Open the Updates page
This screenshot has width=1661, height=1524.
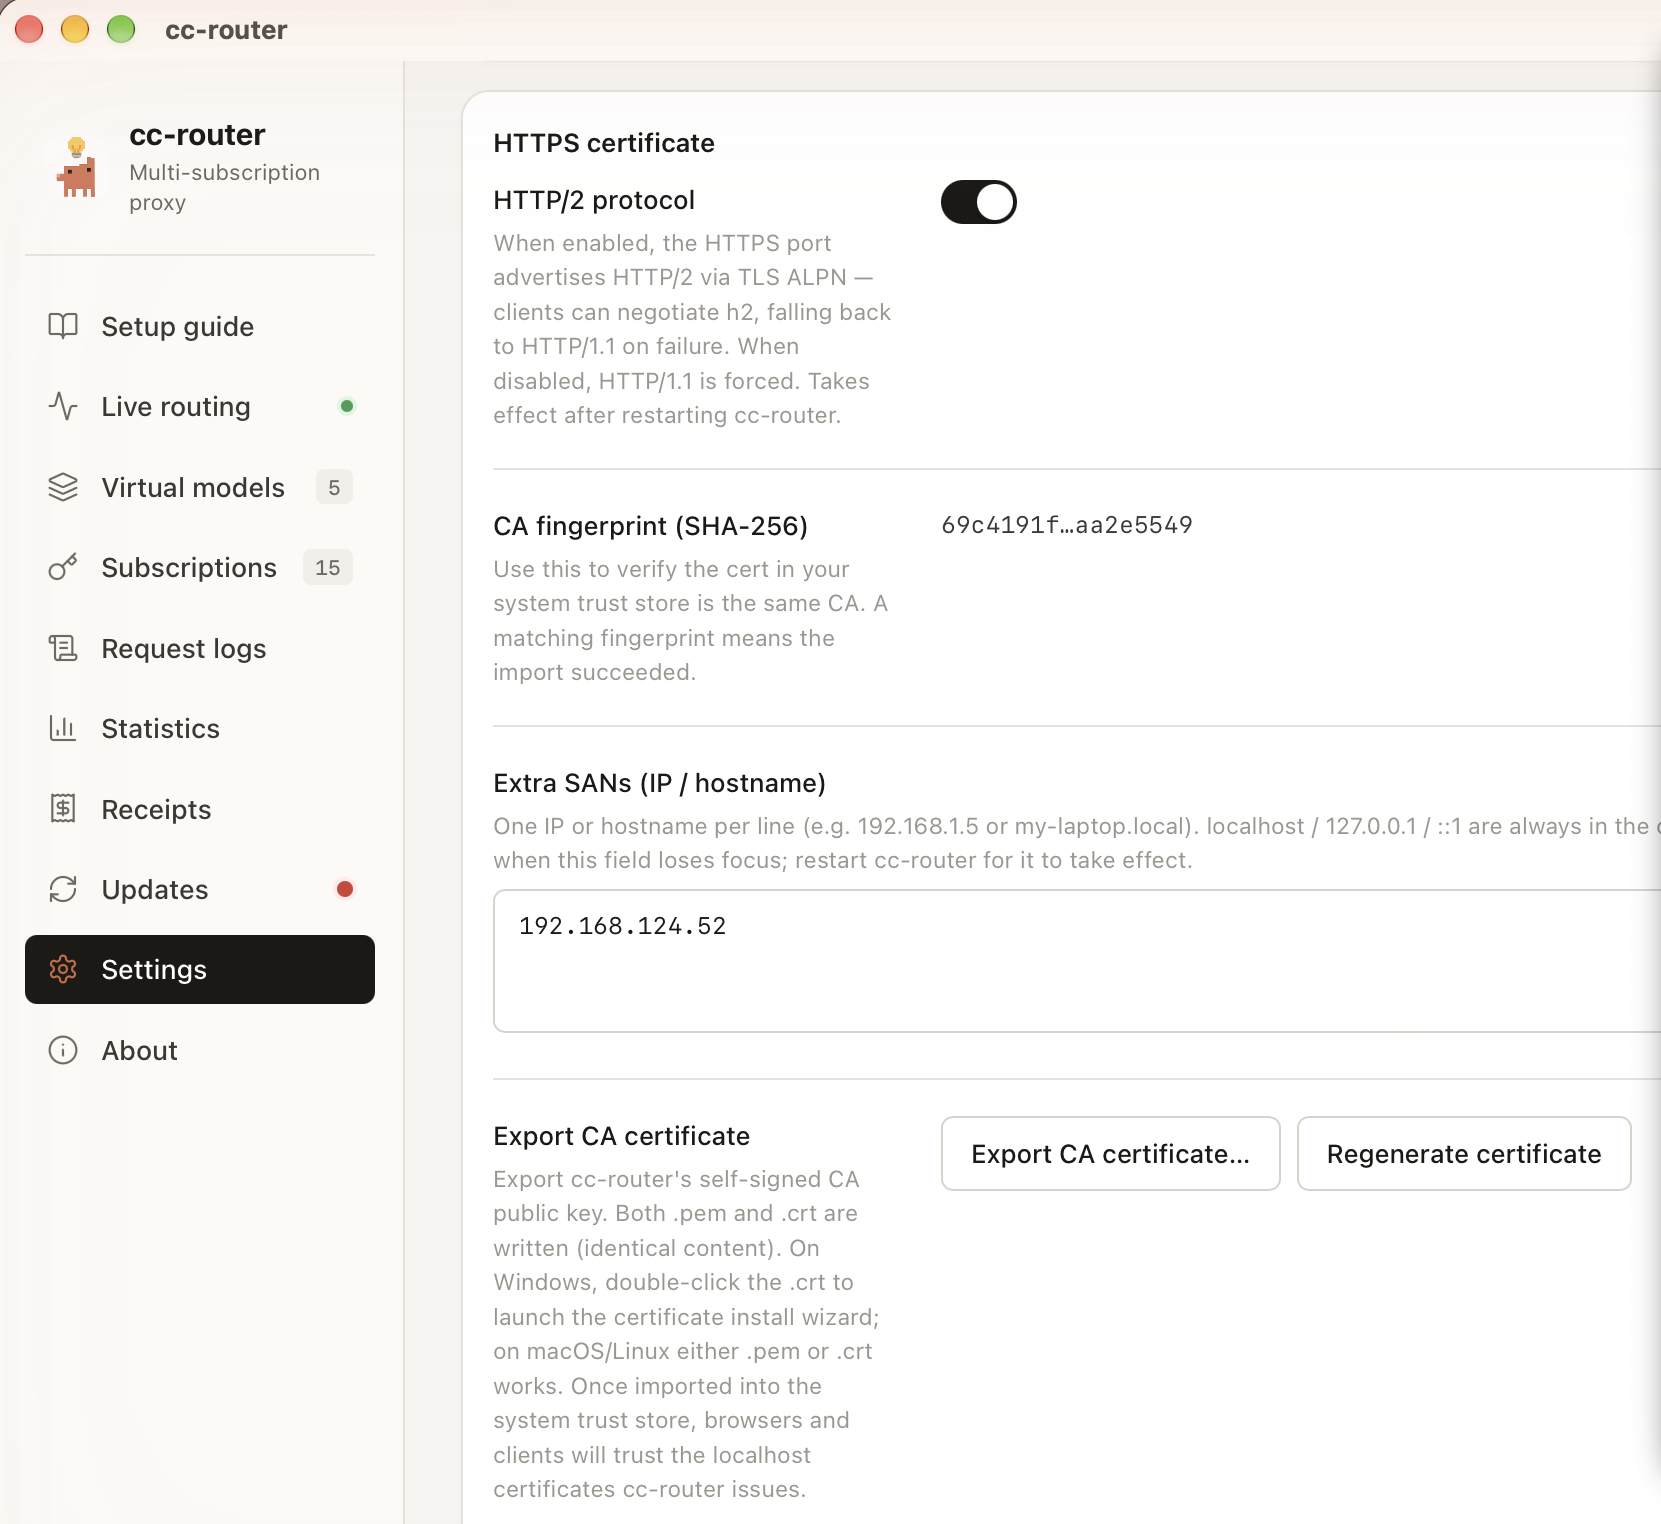click(x=200, y=889)
